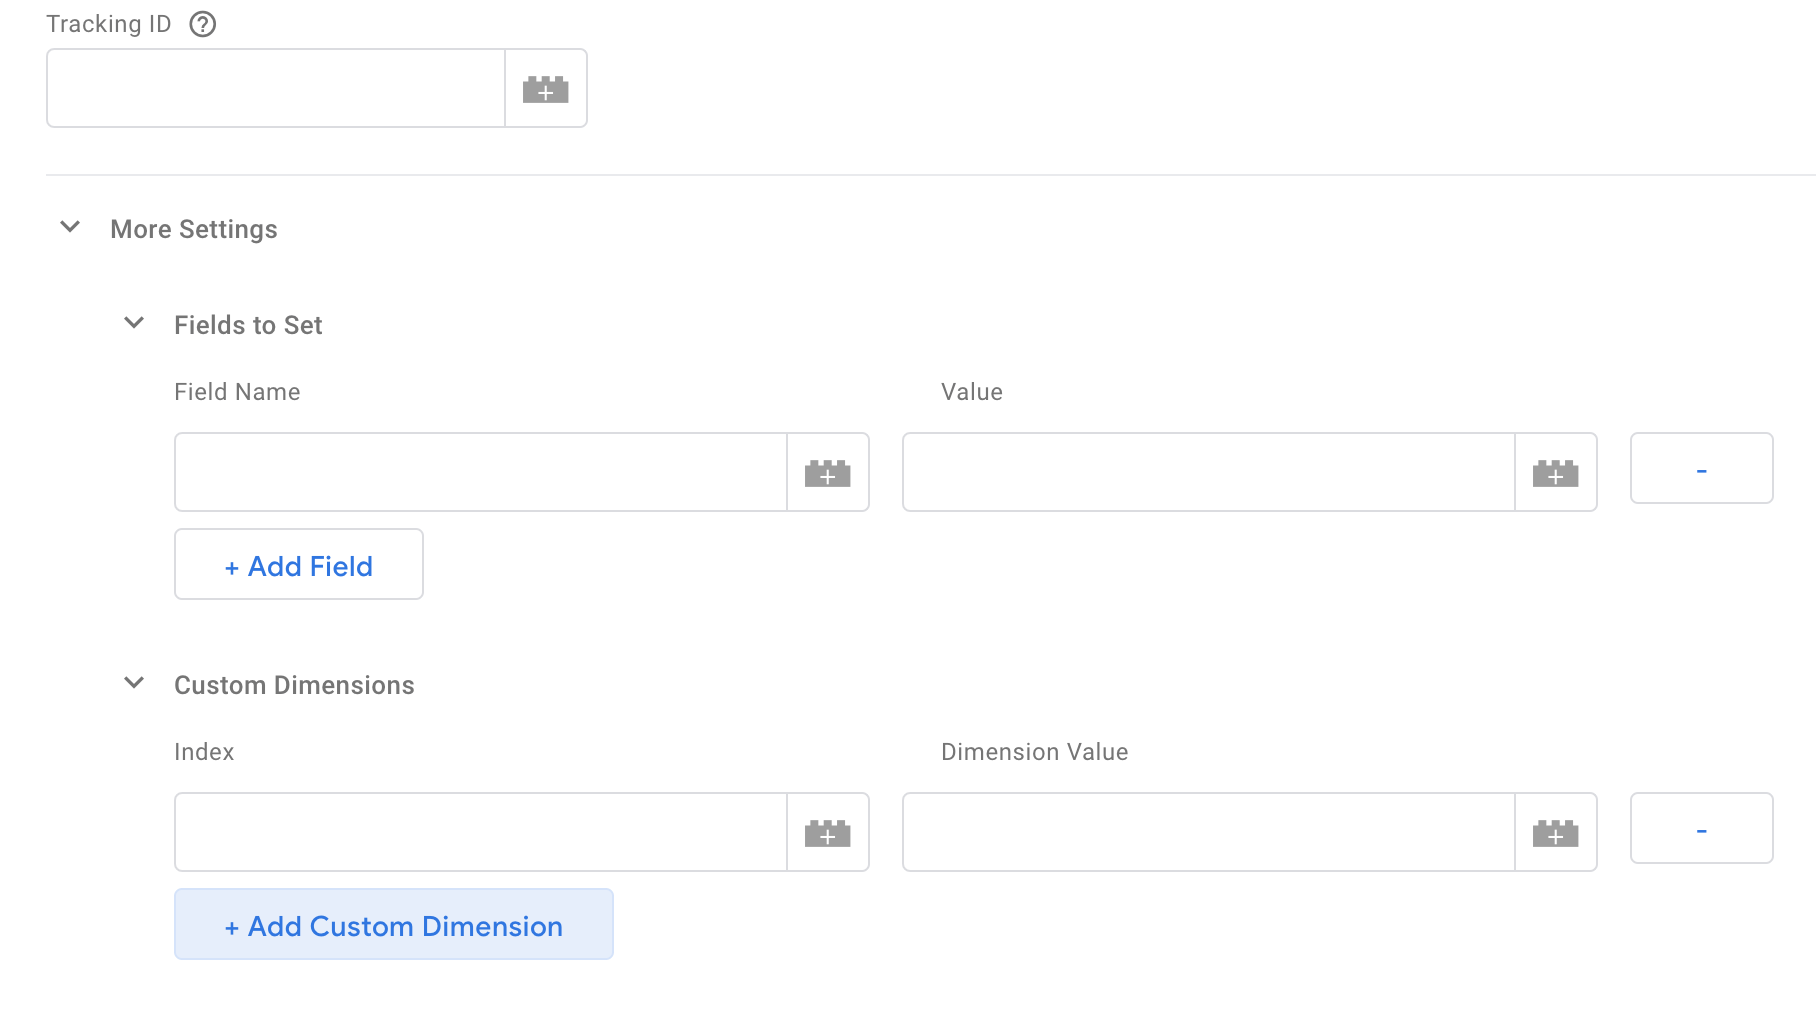This screenshot has height=1018, width=1816.
Task: Focus the Field Name input box
Action: tap(481, 473)
